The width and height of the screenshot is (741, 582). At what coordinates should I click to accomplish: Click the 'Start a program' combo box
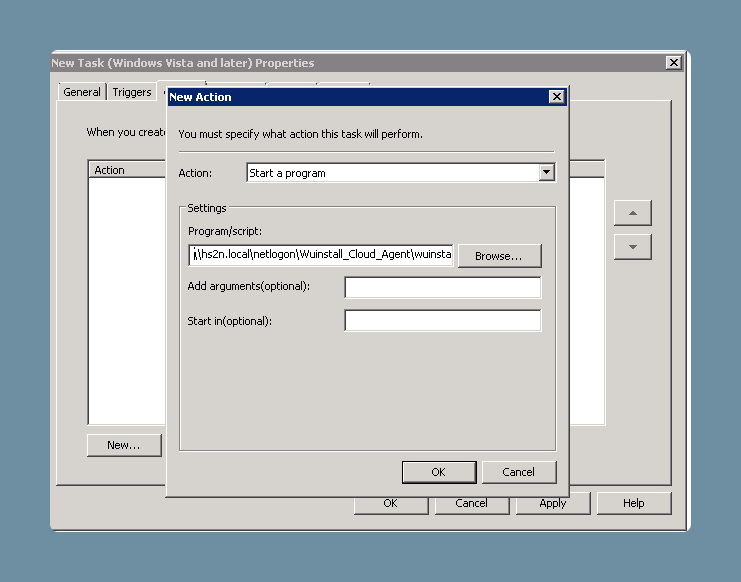401,173
